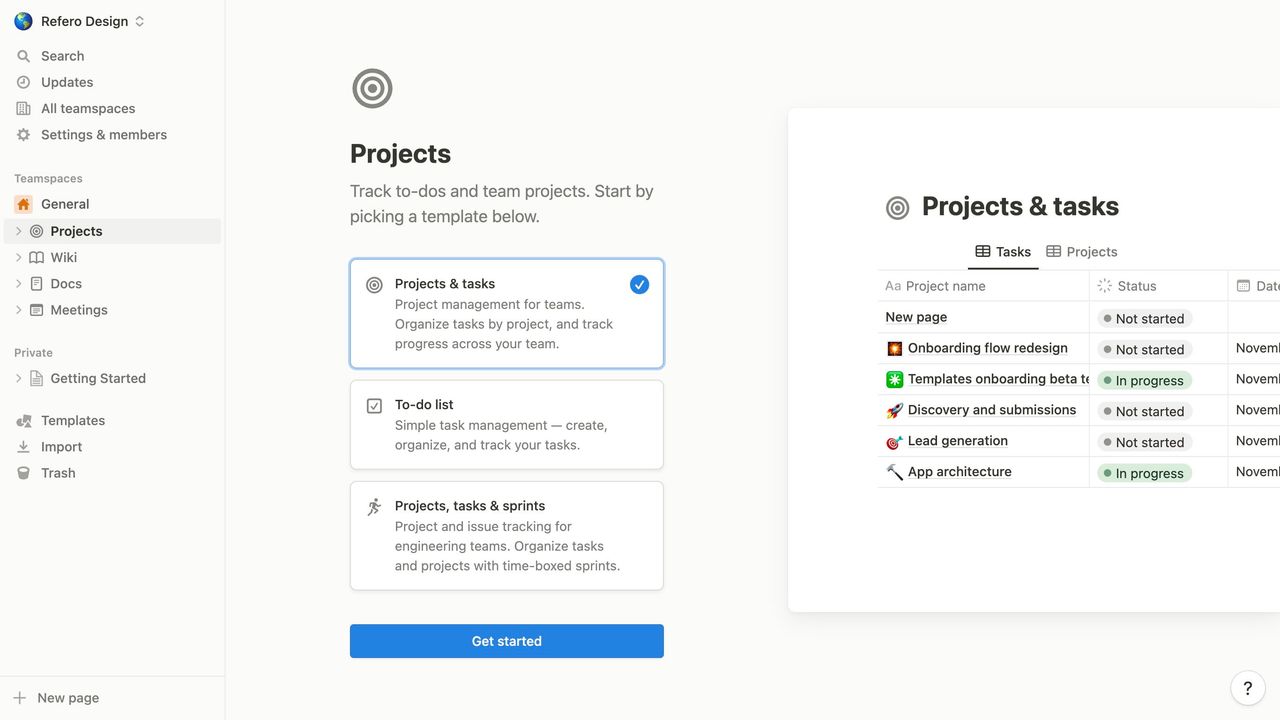Select the Projects & tasks template
Screen dimensions: 1280x720
click(506, 312)
